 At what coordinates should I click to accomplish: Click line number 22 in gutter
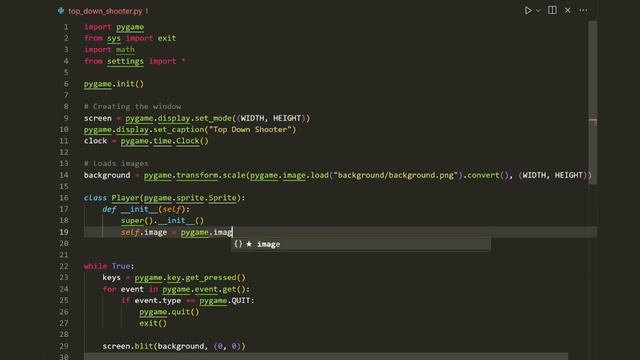64,266
